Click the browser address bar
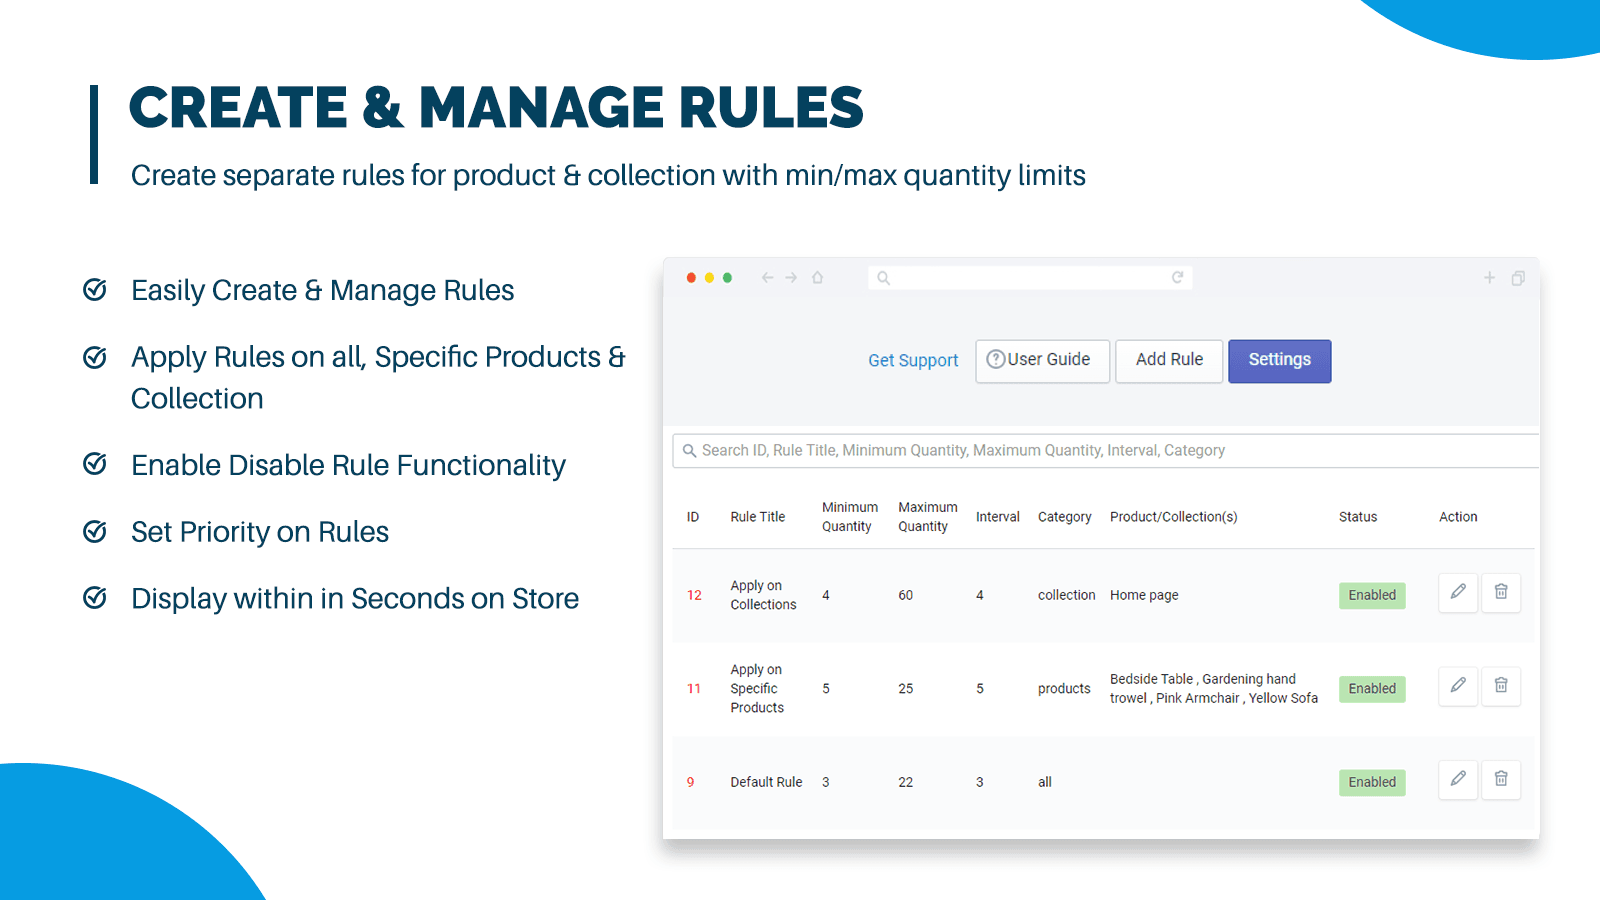The width and height of the screenshot is (1600, 900). [1030, 278]
